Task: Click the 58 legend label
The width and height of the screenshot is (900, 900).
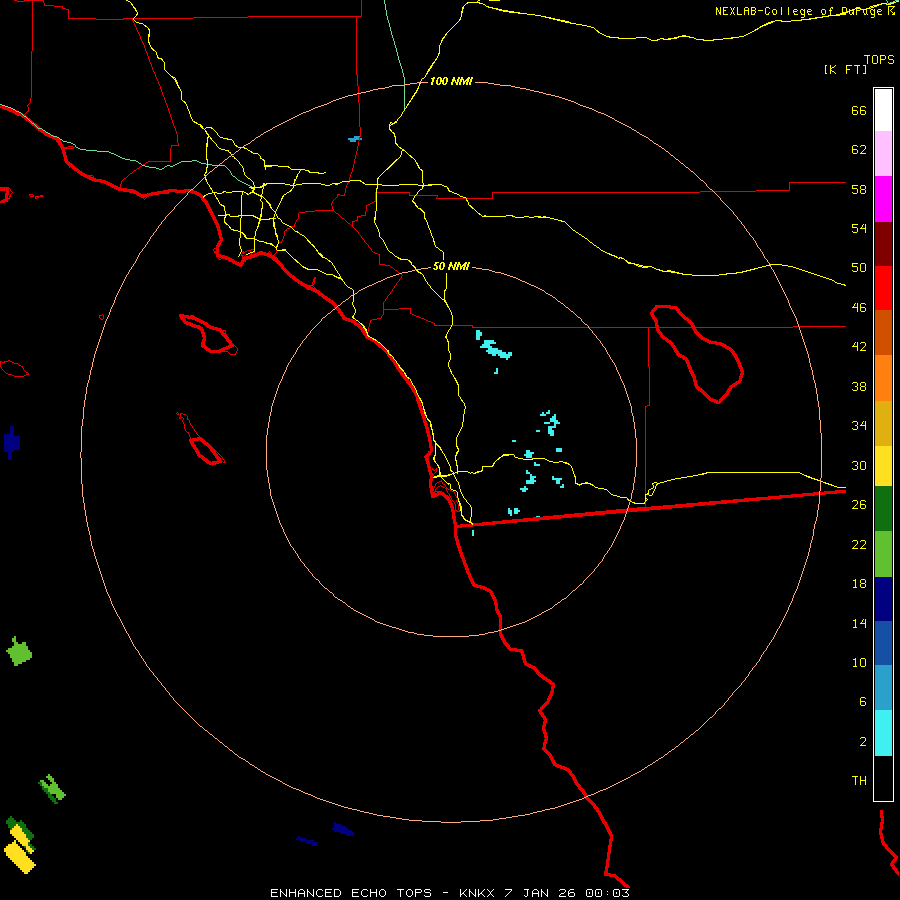Action: click(859, 189)
